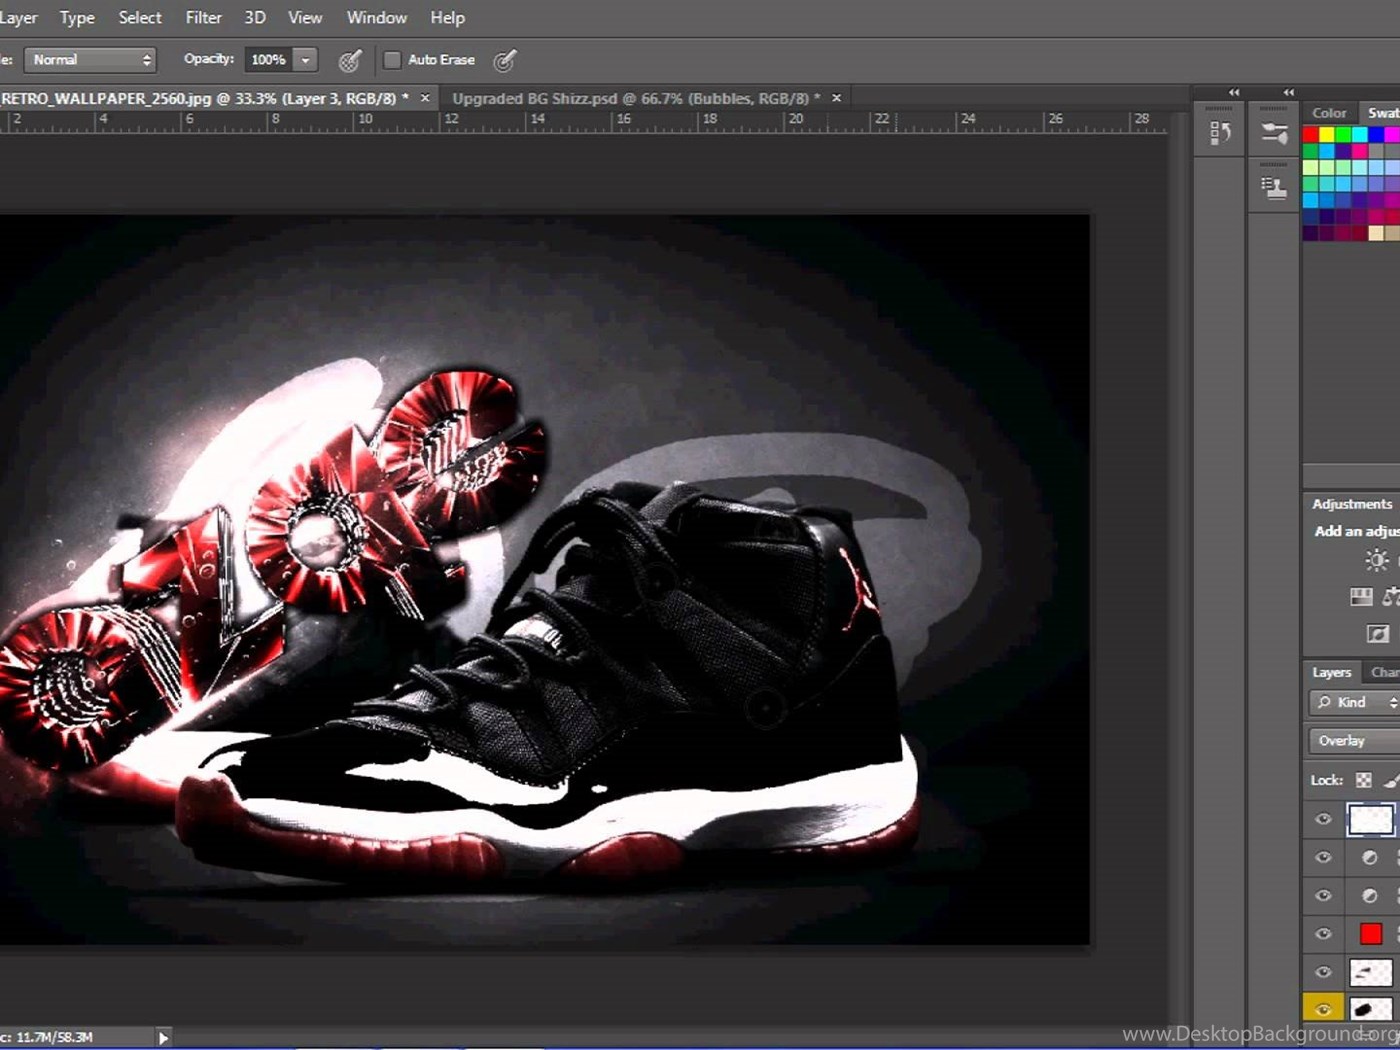The height and width of the screenshot is (1050, 1400).
Task: Add an Invert adjustment
Action: coord(1378,633)
